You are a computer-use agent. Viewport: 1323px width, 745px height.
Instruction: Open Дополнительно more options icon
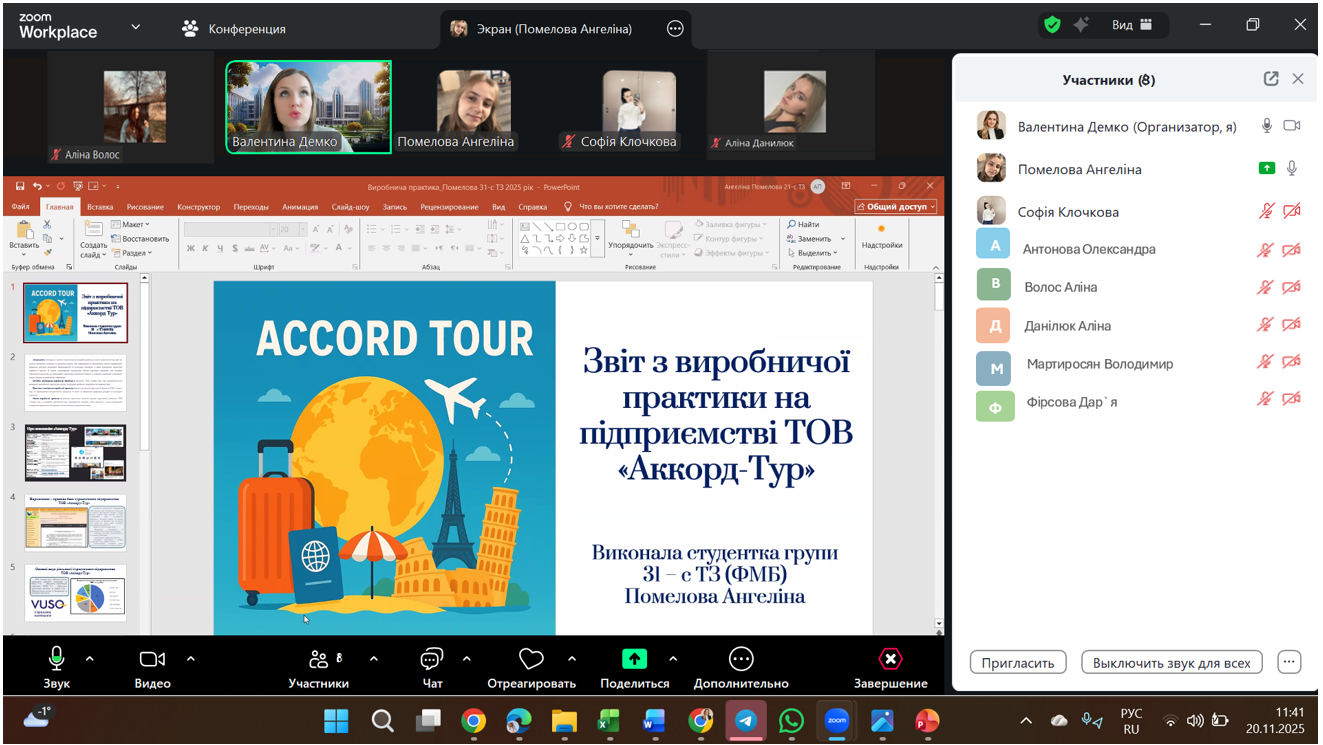pyautogui.click(x=741, y=660)
